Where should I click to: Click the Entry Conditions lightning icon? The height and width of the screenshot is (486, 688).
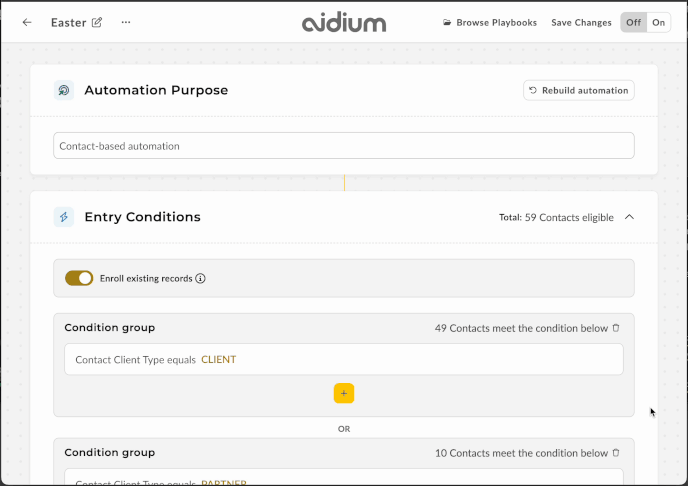click(64, 217)
